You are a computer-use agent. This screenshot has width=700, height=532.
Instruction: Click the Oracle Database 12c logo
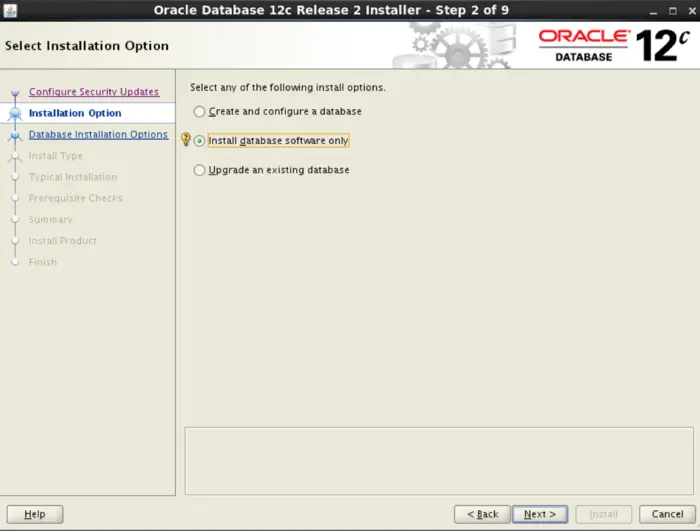pos(614,45)
